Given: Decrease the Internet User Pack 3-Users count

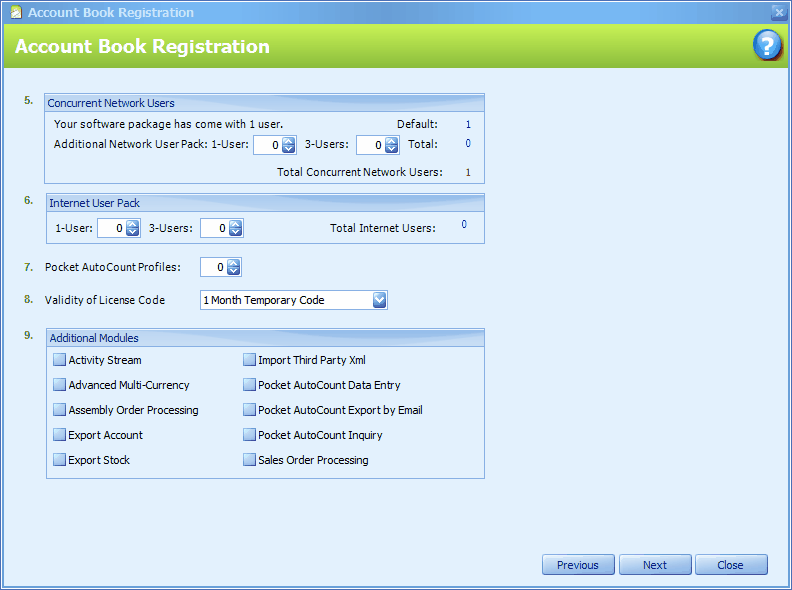Looking at the screenshot, I should coord(235,232).
